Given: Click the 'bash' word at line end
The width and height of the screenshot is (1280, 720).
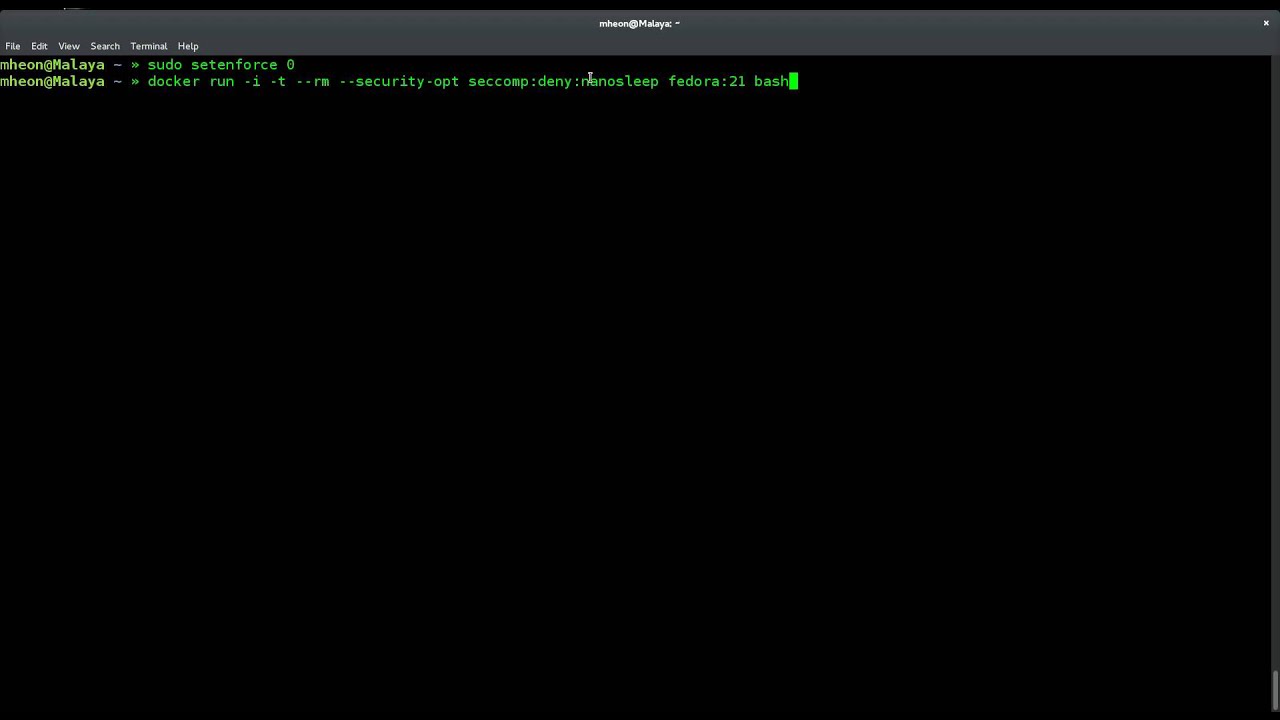Looking at the screenshot, I should tap(771, 82).
